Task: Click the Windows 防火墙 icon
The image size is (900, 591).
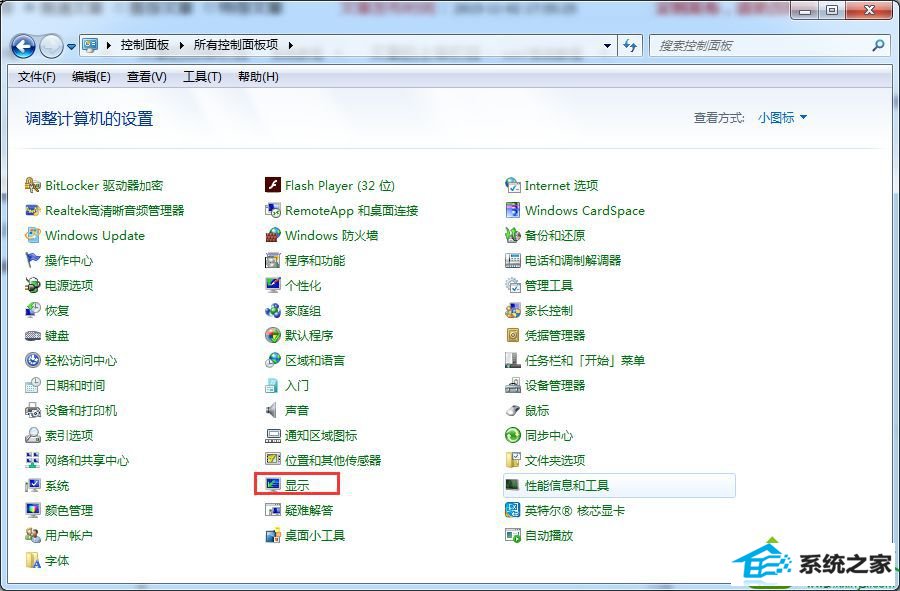Action: point(273,235)
